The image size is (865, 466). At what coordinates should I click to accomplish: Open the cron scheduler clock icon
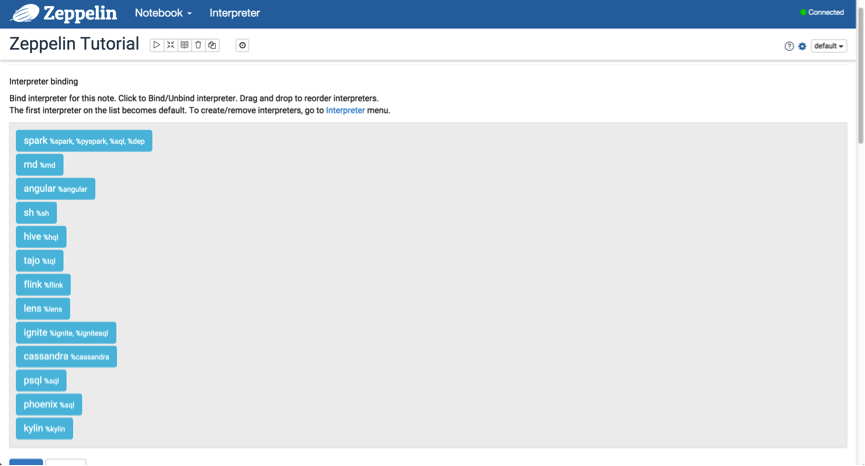click(242, 45)
